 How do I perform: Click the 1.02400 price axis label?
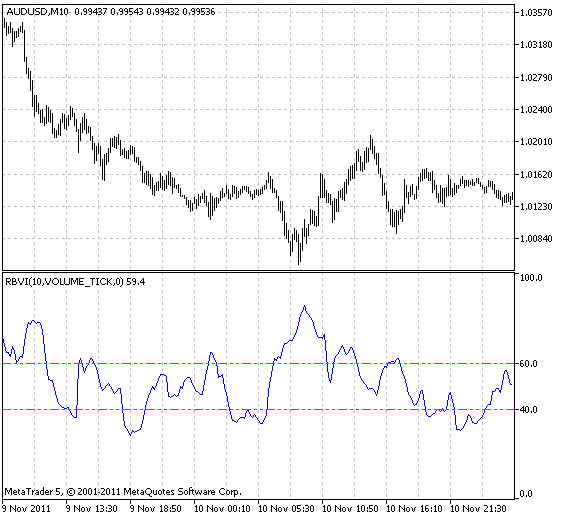pos(536,110)
